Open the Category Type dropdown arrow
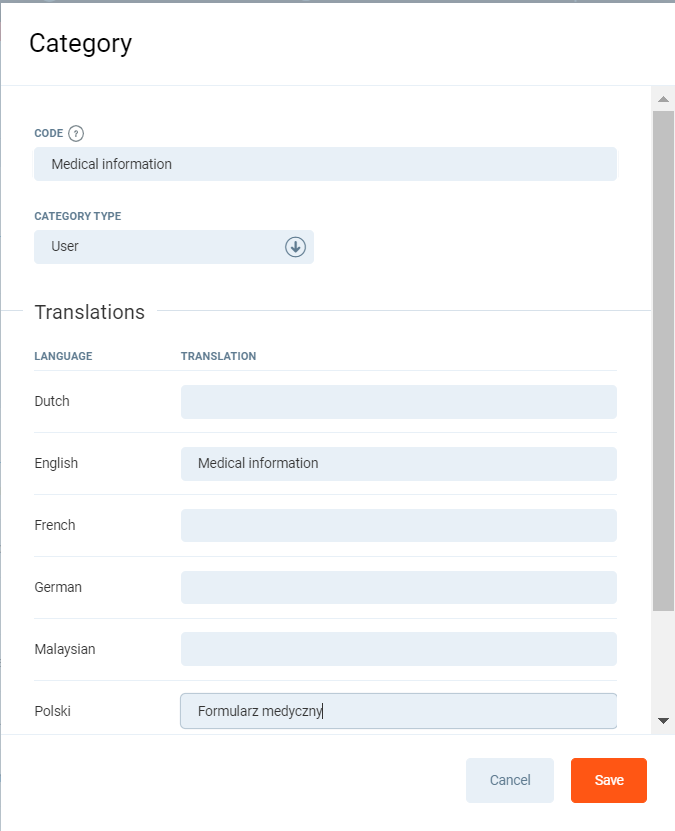Screen dimensions: 675x831 [295, 247]
